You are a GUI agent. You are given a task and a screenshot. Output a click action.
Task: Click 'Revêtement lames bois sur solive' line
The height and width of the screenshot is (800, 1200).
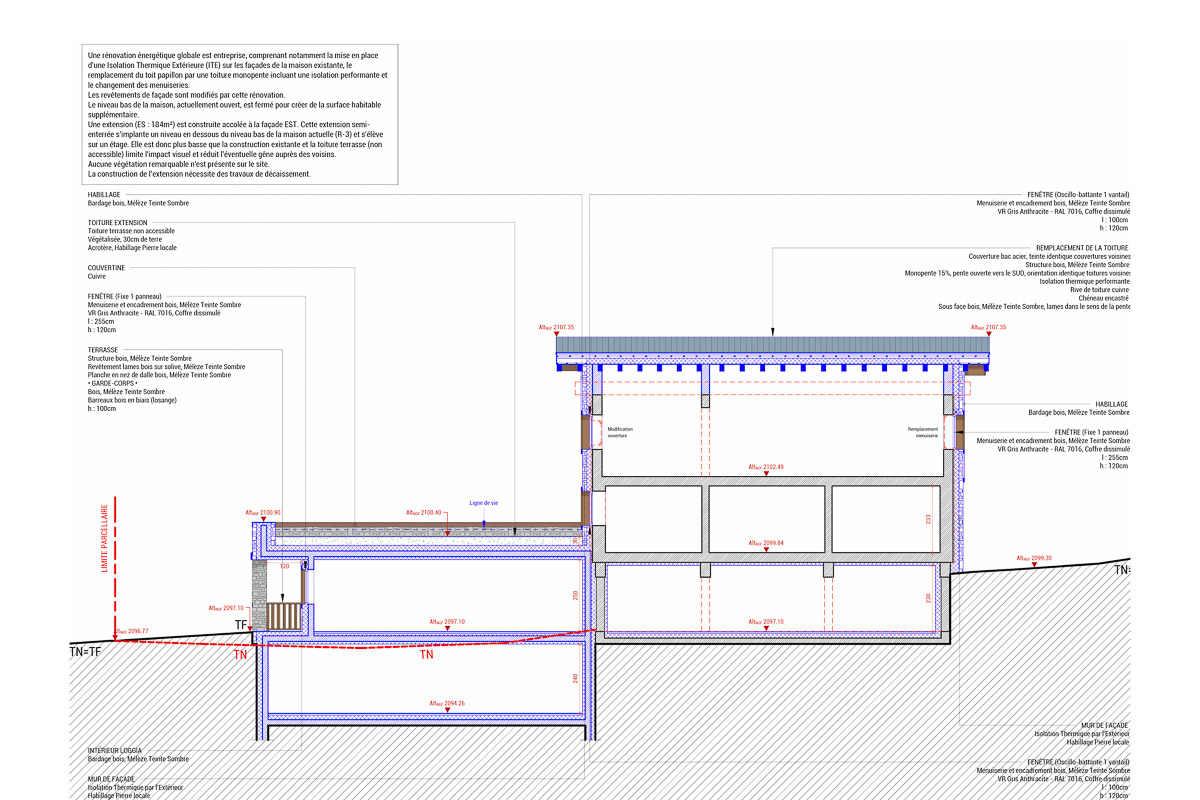166,367
